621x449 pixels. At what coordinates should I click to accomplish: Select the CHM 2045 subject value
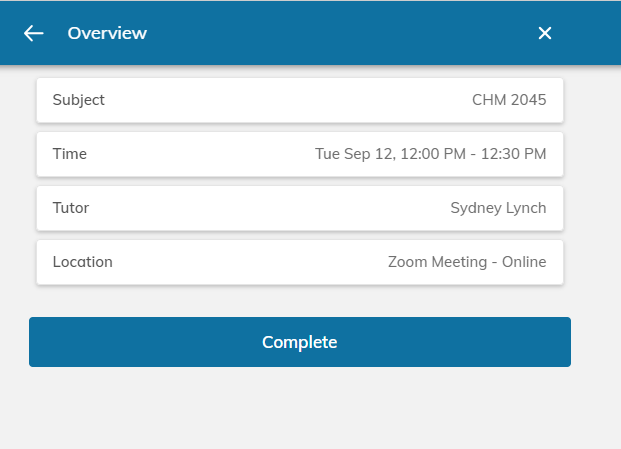509,100
